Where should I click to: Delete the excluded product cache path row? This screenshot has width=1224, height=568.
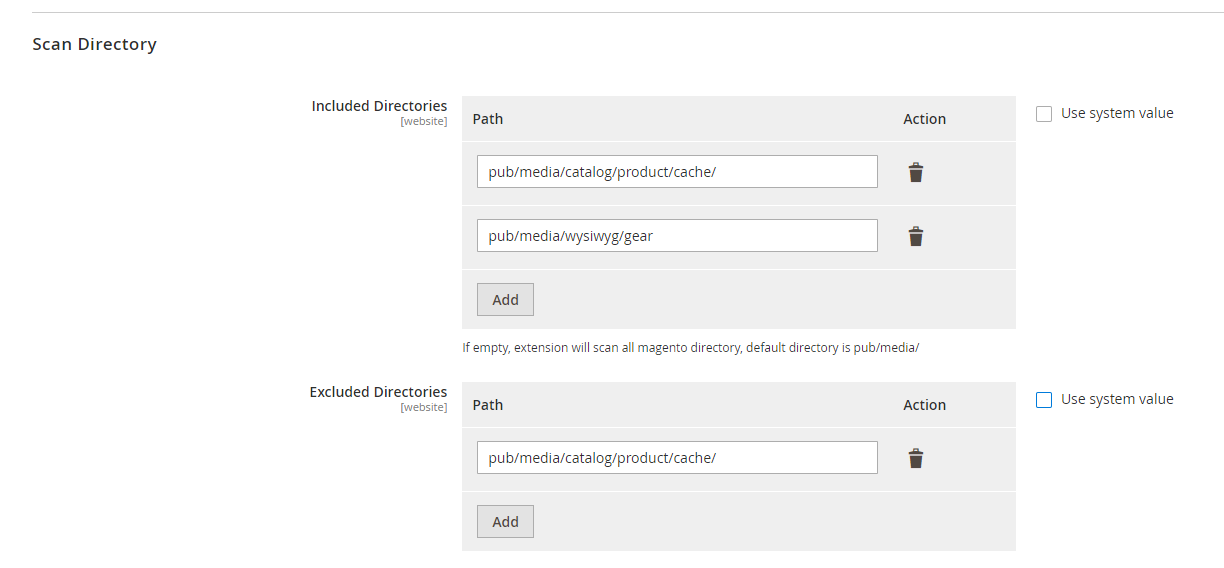pyautogui.click(x=915, y=459)
